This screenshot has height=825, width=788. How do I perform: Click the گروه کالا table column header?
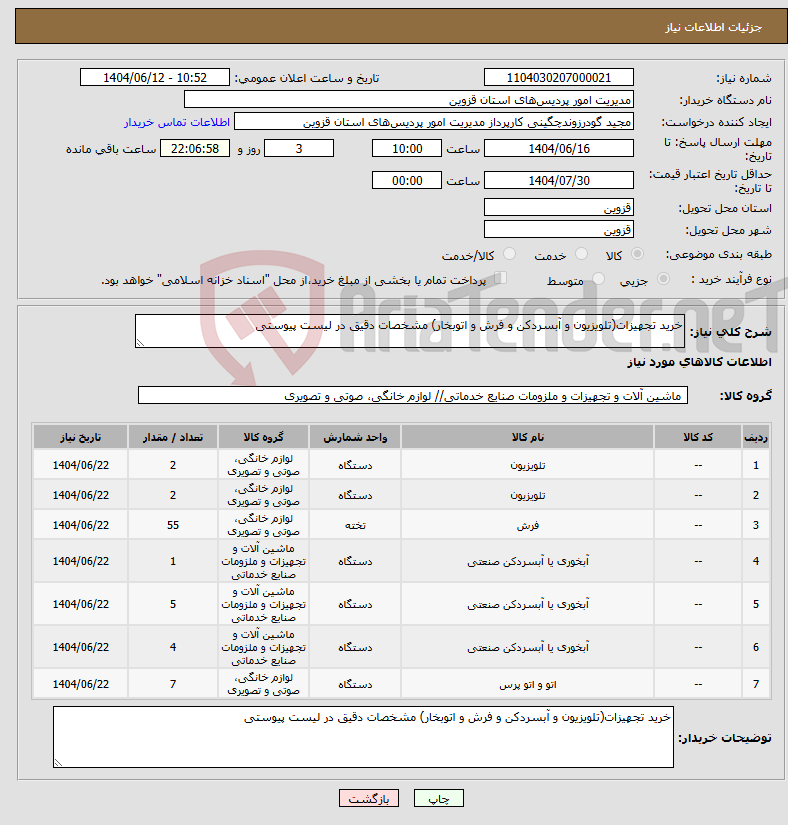pos(264,437)
